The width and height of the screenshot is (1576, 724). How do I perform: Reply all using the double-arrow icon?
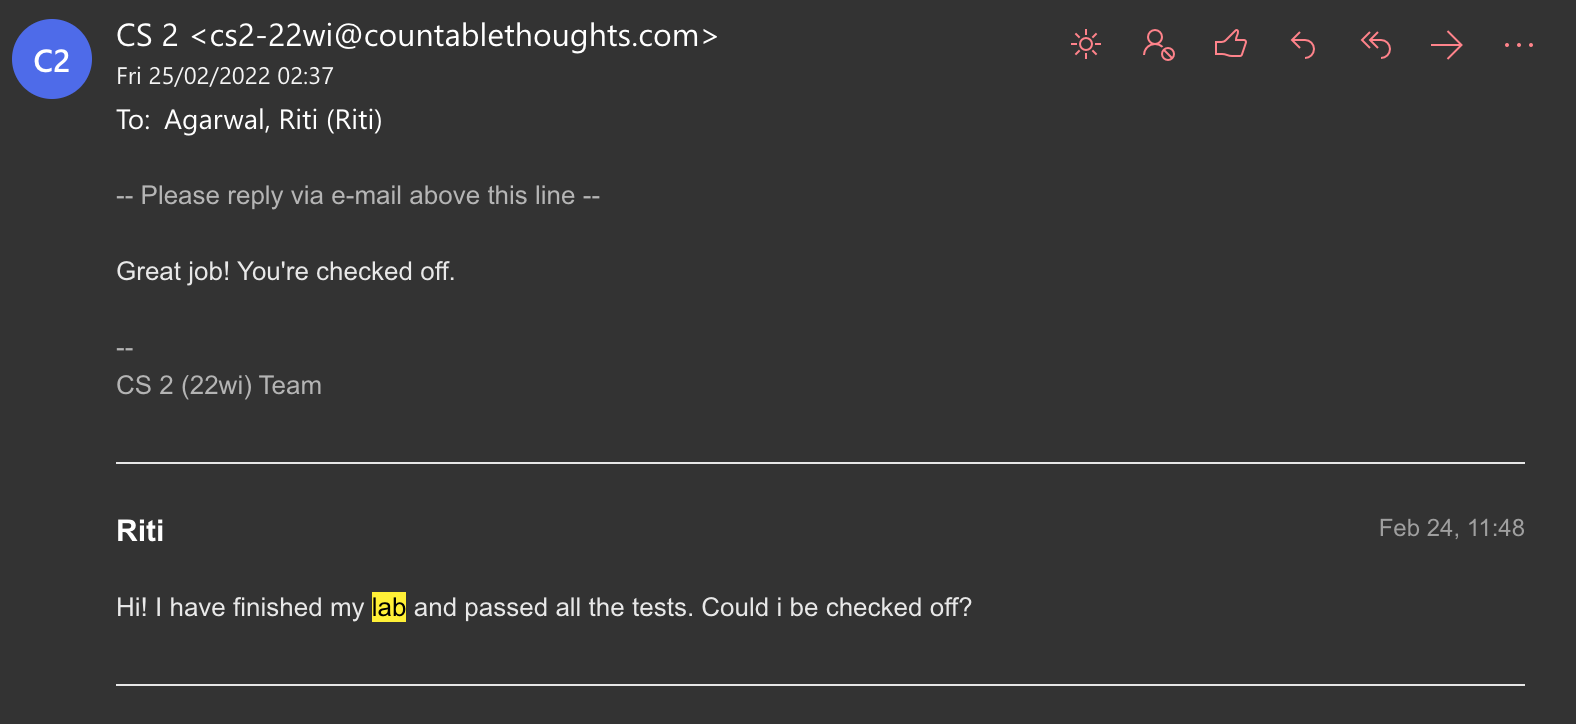[x=1375, y=45]
